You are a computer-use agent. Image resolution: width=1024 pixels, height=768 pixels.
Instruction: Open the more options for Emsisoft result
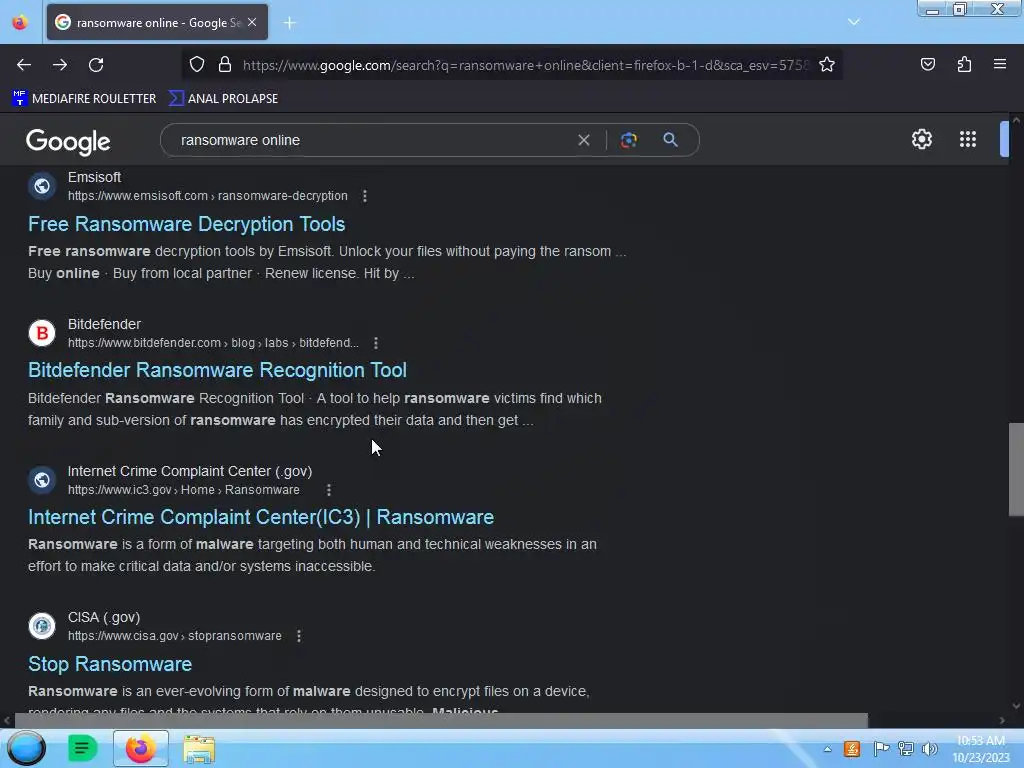click(365, 196)
